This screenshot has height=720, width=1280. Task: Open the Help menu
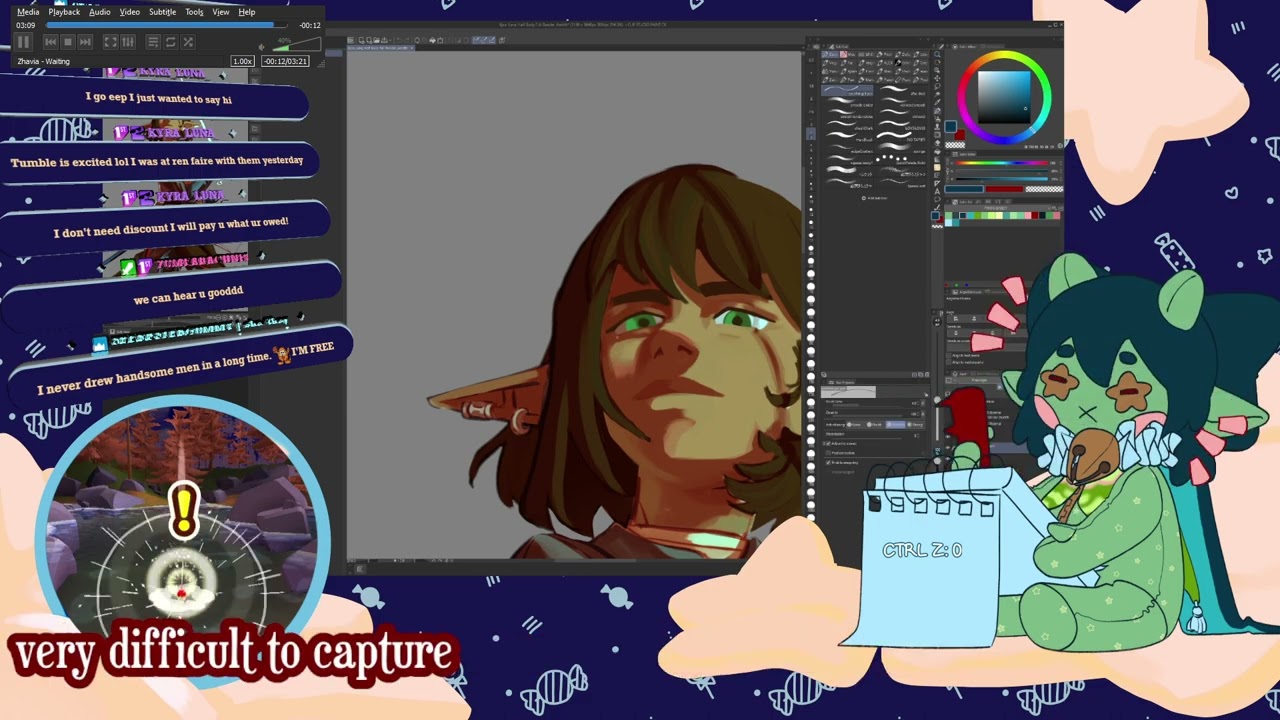[x=247, y=12]
